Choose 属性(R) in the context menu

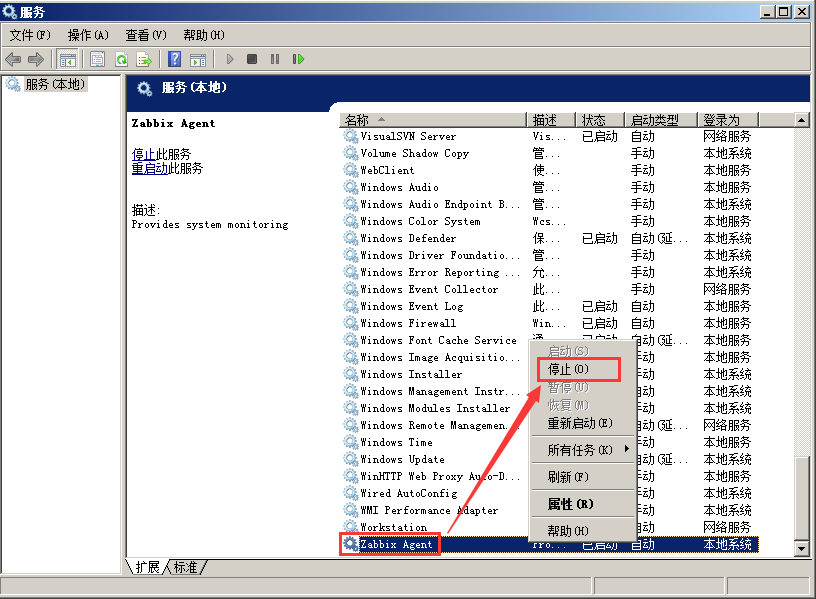[582, 504]
